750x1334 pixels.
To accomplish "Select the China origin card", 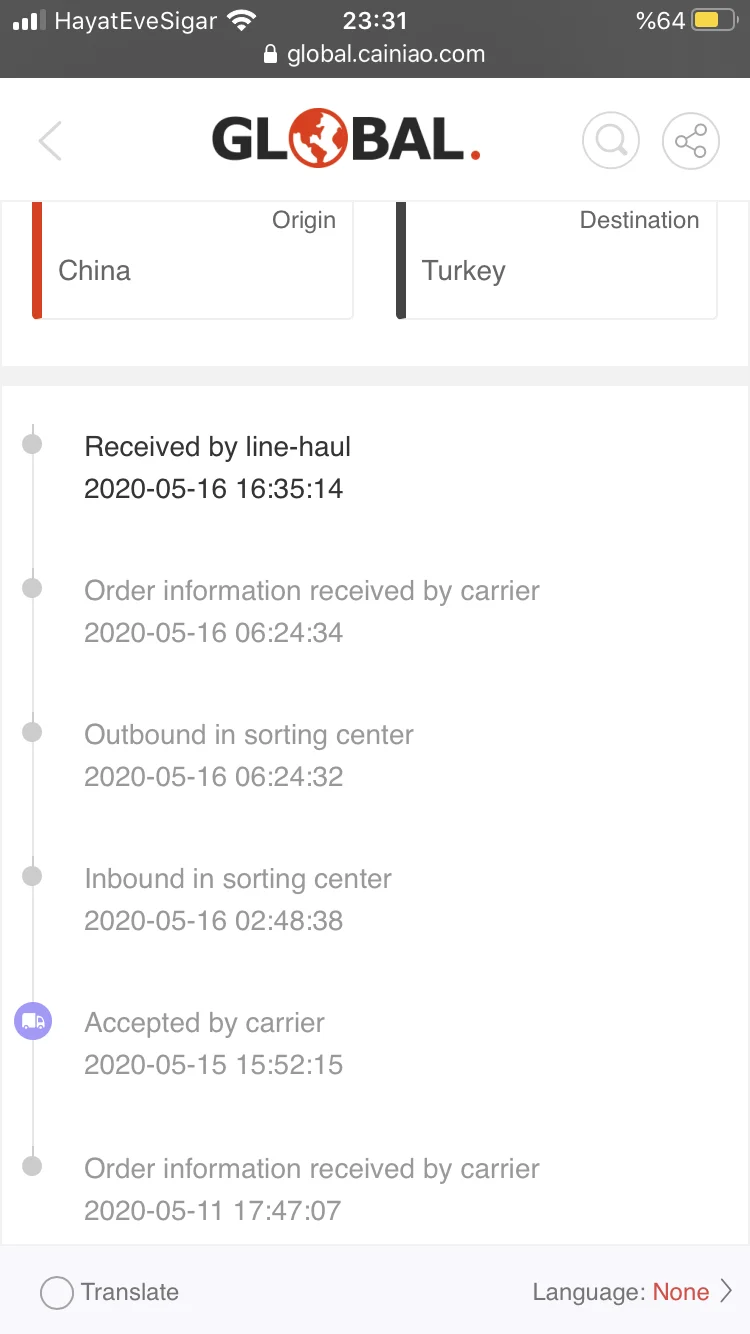I will click(x=193, y=260).
